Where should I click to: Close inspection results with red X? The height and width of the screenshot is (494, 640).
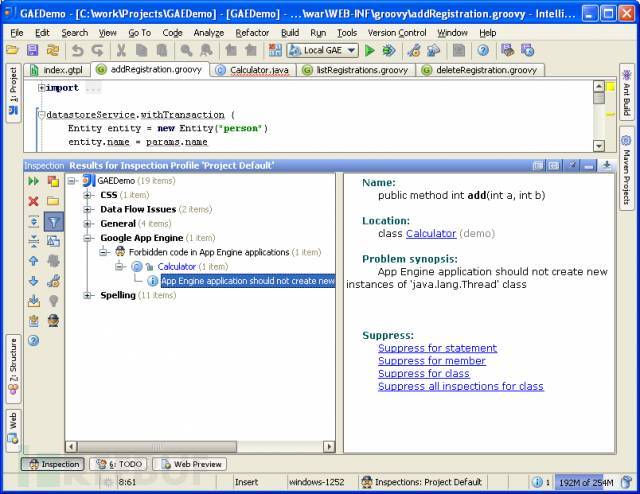tap(33, 201)
